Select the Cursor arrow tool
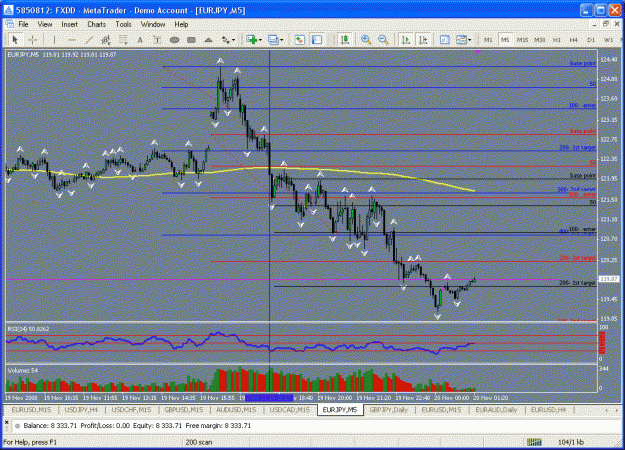This screenshot has height=450, width=625. (15, 39)
